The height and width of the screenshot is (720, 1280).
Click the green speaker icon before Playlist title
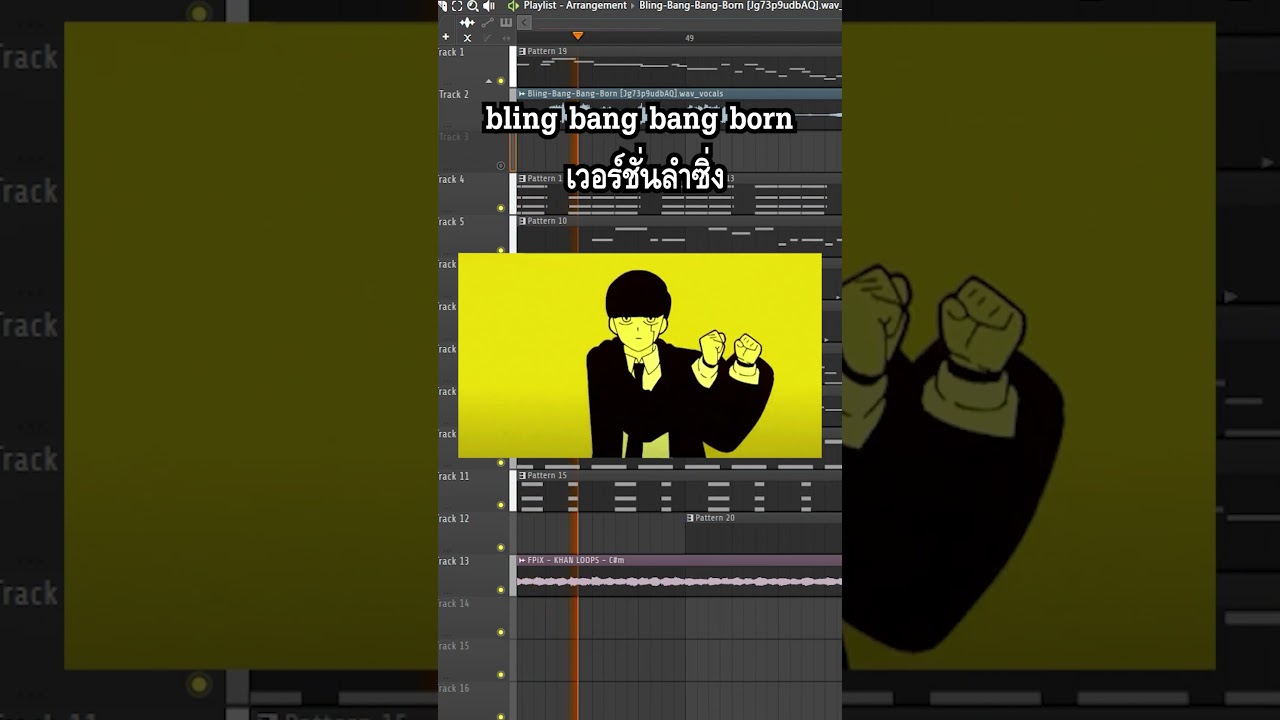513,6
